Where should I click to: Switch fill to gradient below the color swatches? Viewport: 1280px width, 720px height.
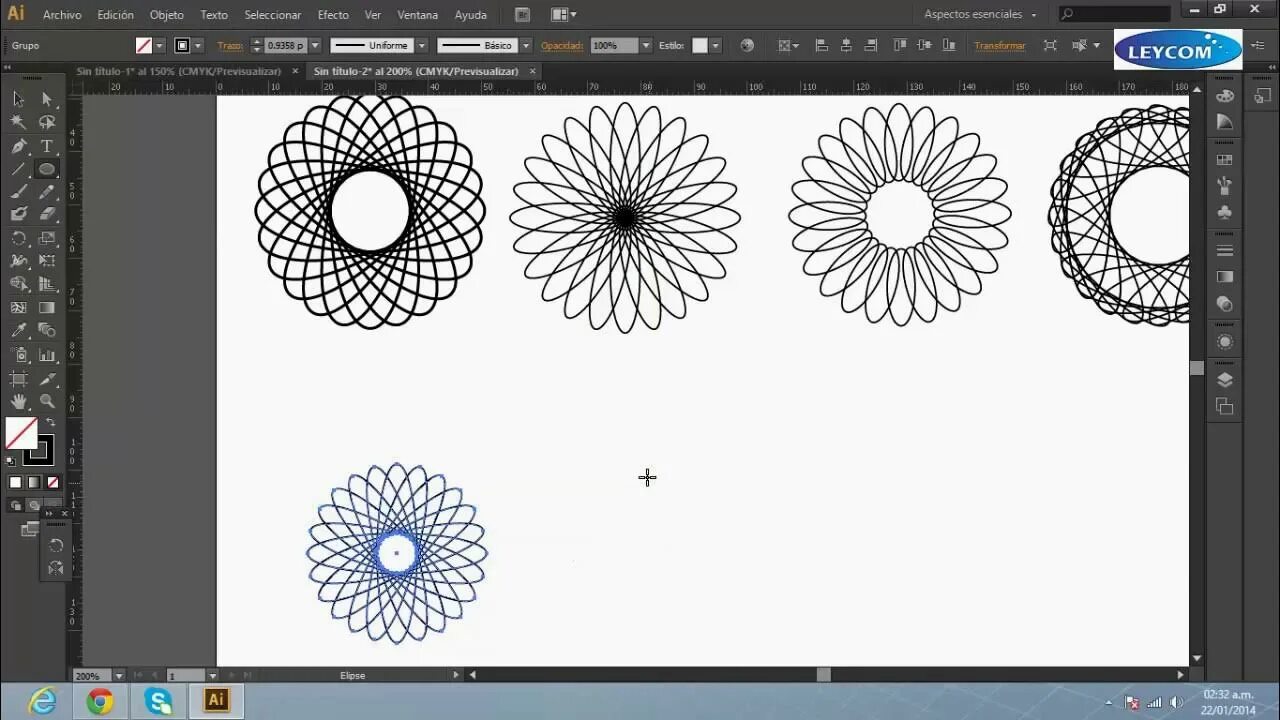31,481
